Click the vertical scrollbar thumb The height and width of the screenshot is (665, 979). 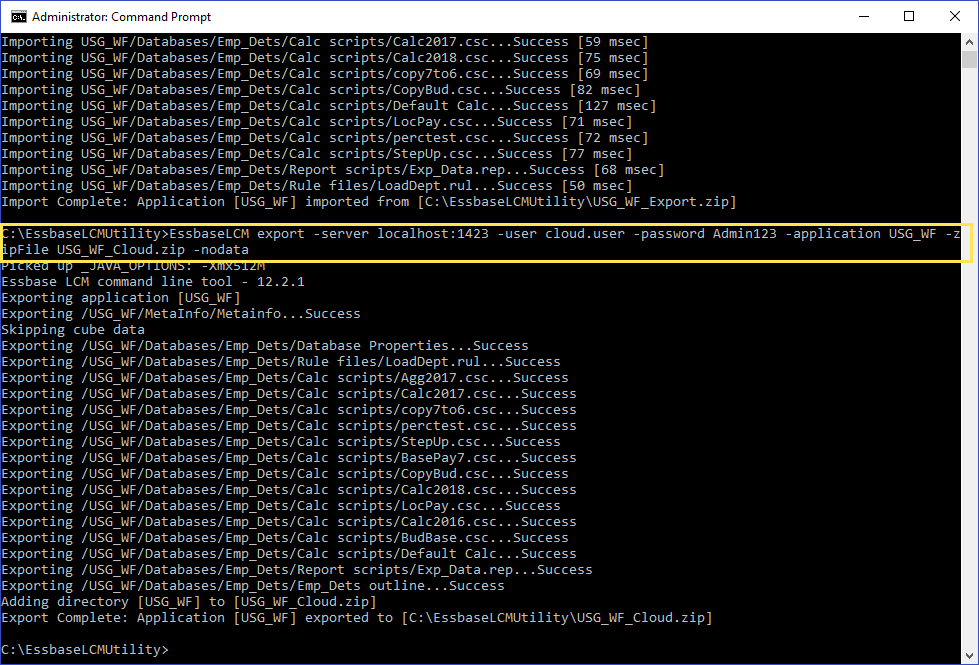(969, 58)
